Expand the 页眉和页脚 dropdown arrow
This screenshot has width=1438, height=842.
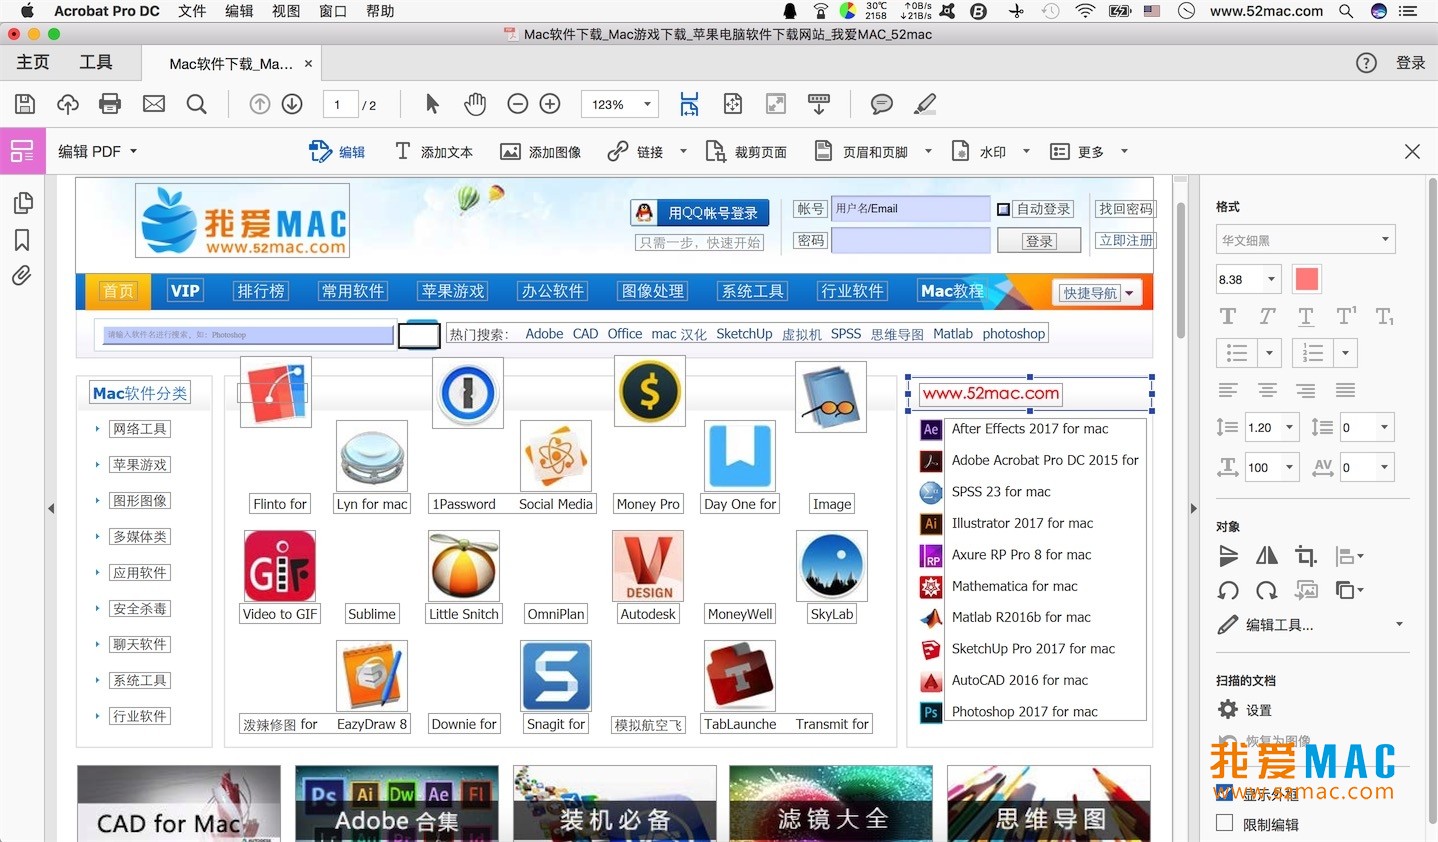(x=928, y=152)
